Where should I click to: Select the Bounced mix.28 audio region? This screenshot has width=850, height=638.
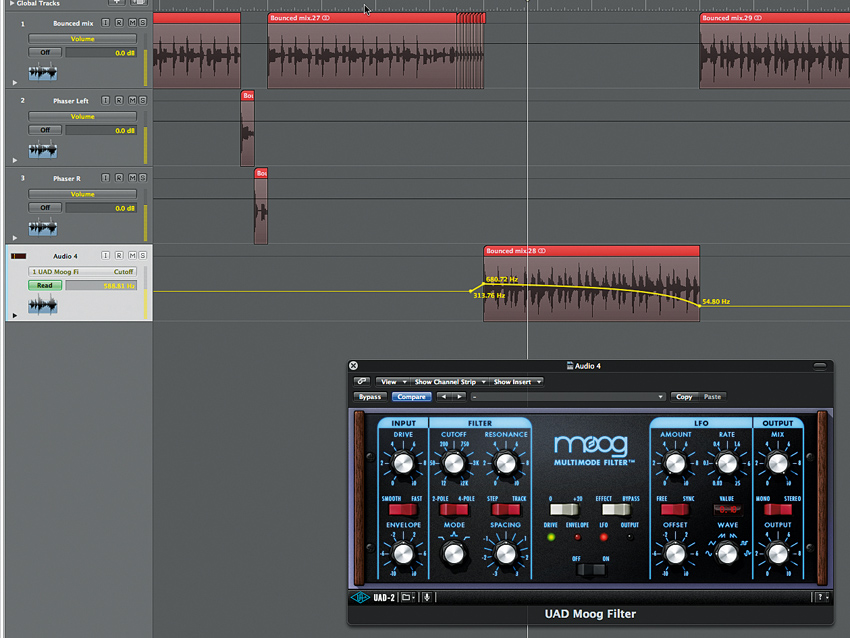[x=591, y=283]
